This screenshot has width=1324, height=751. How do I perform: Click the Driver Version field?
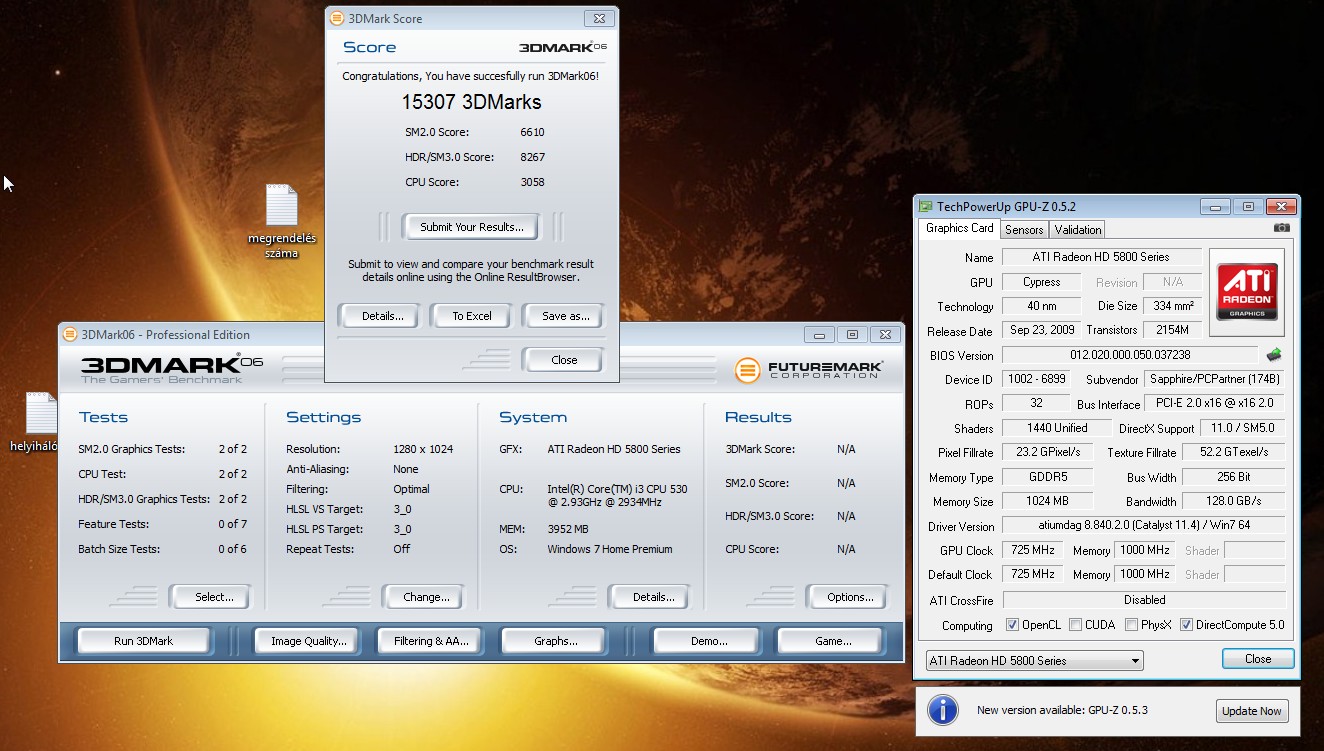click(x=1144, y=526)
